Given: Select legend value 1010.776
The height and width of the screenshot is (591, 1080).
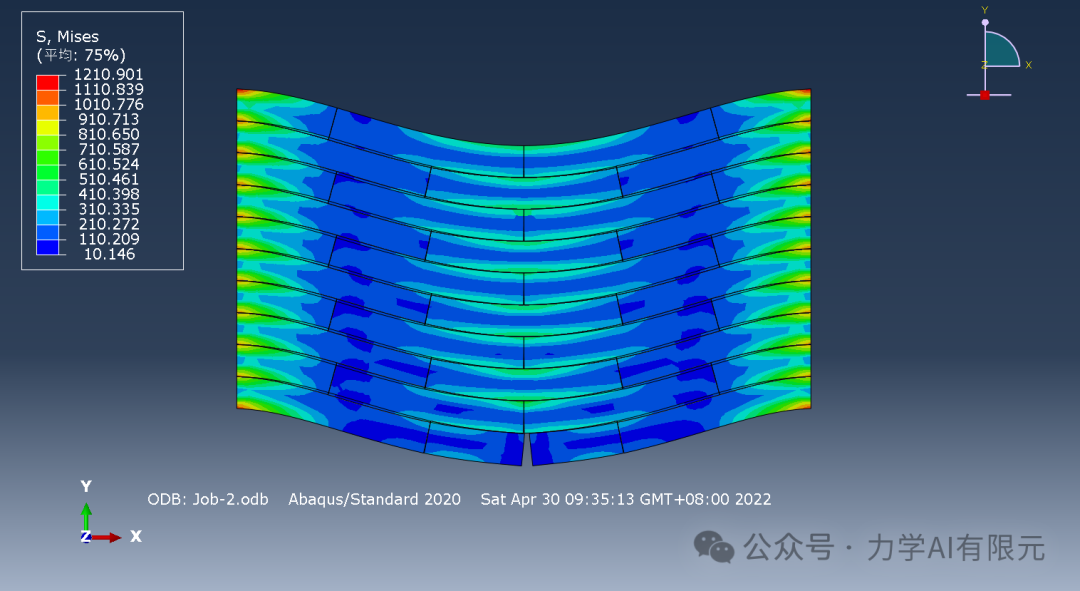Looking at the screenshot, I should point(109,105).
